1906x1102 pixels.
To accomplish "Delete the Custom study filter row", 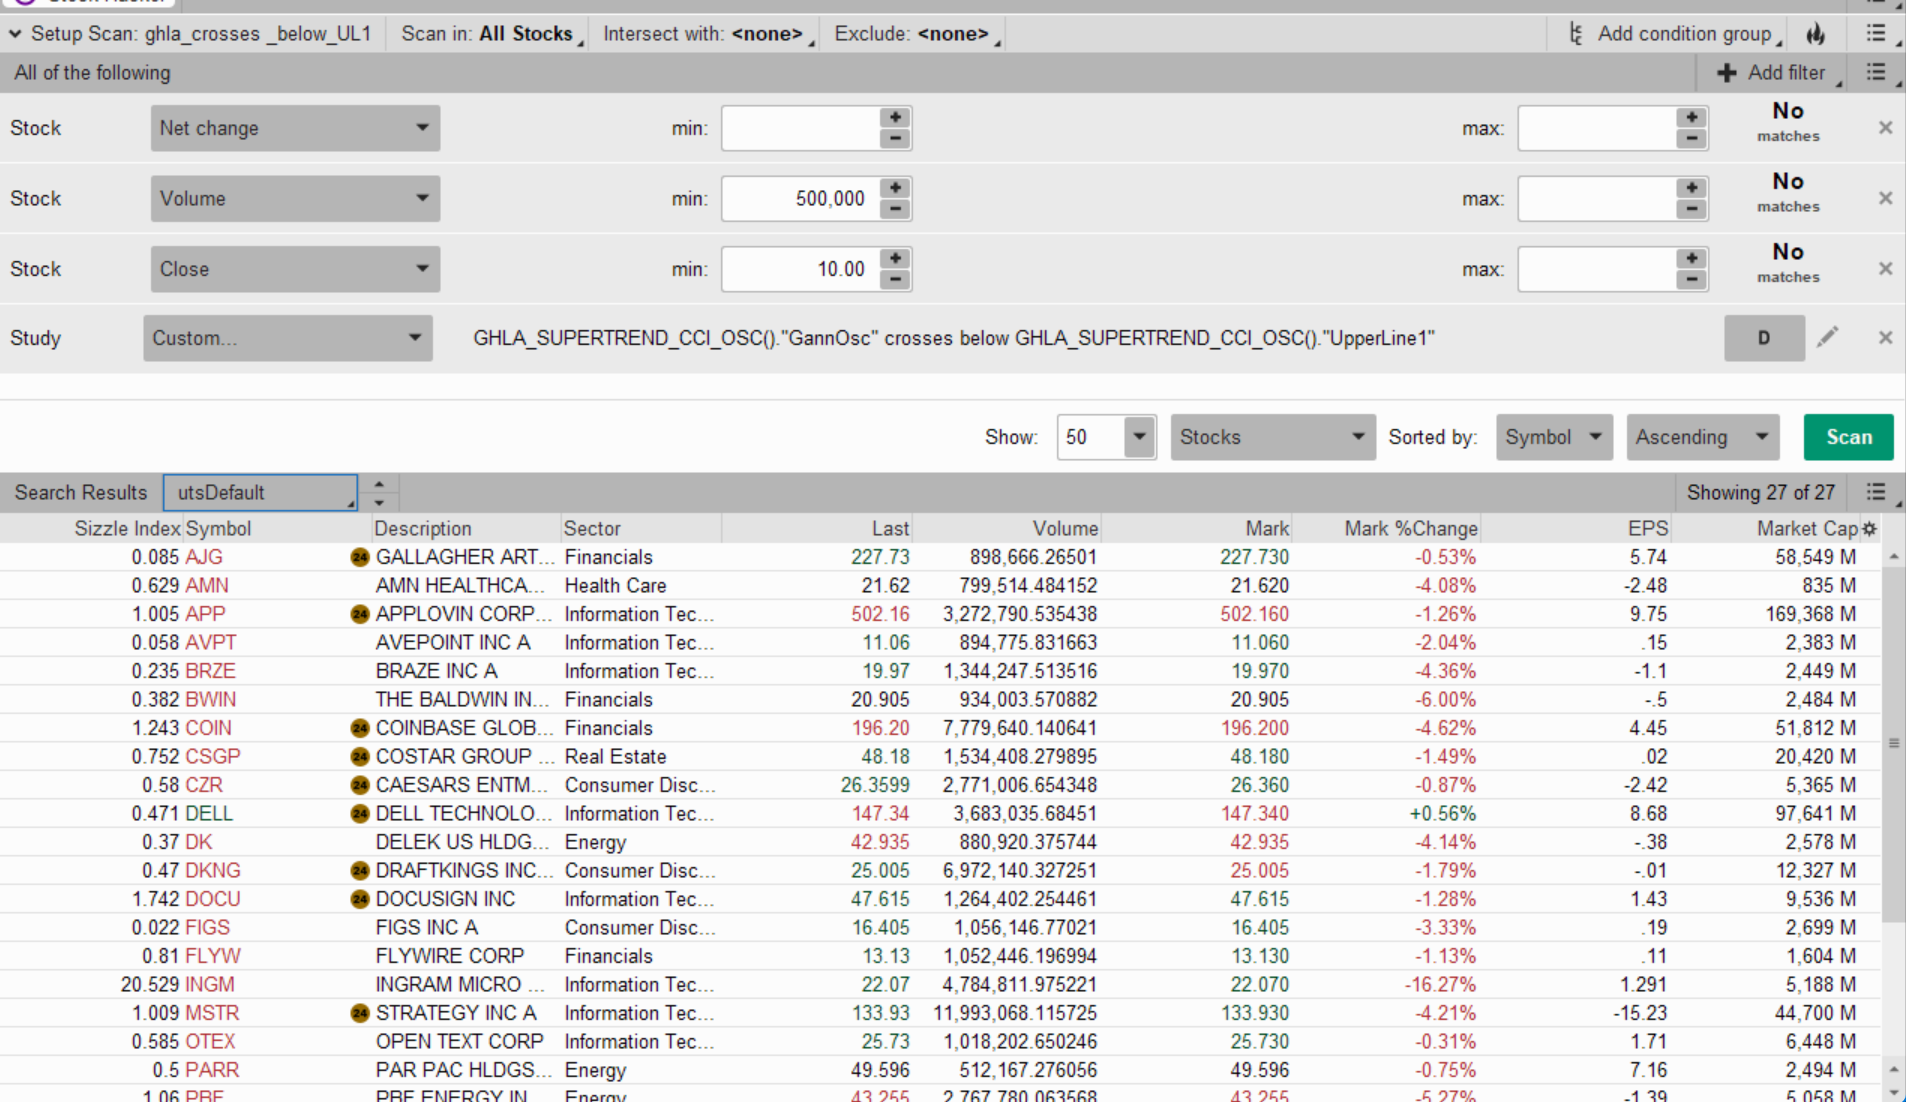I will click(1885, 338).
